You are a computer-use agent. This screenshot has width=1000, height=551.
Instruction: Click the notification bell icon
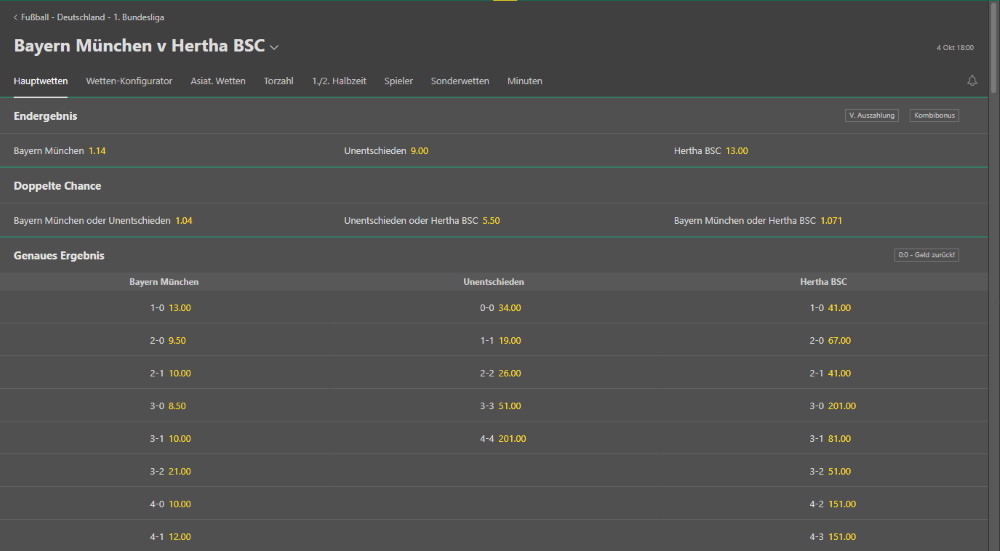(x=971, y=81)
